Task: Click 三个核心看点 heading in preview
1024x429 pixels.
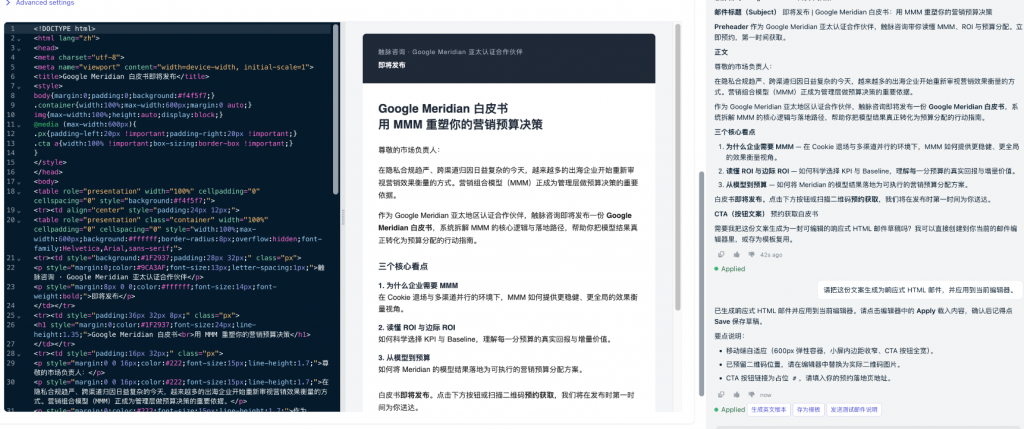Action: [x=403, y=267]
